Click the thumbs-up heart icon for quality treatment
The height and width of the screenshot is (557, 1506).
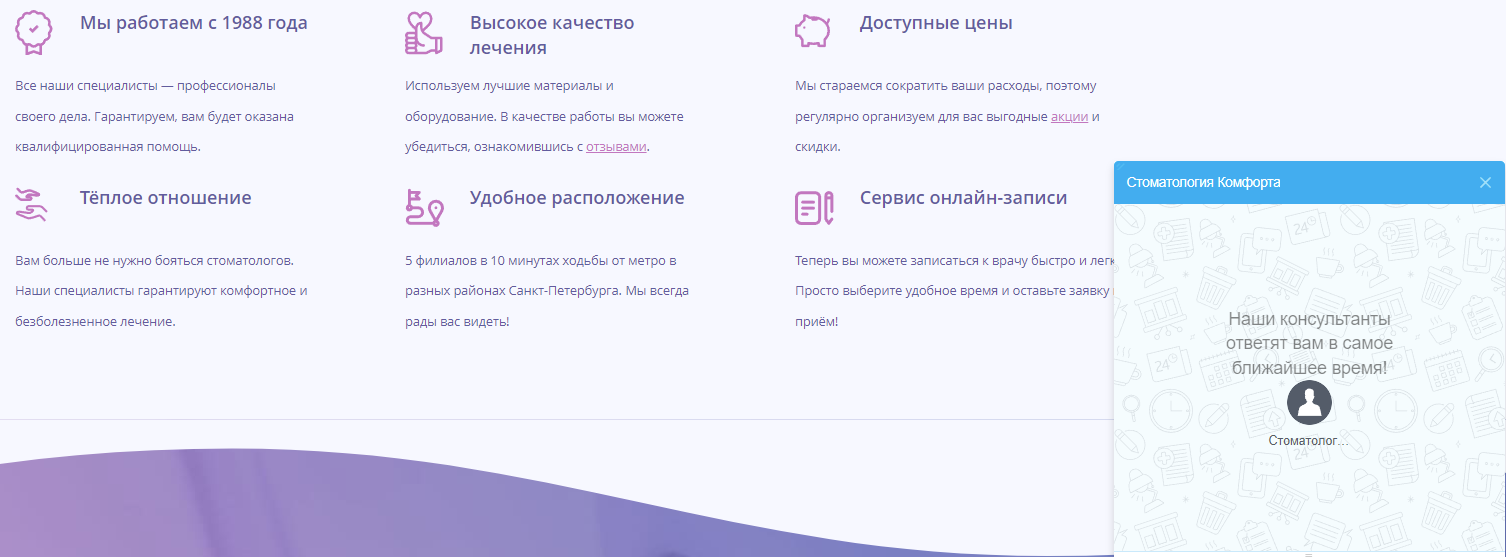pos(424,32)
